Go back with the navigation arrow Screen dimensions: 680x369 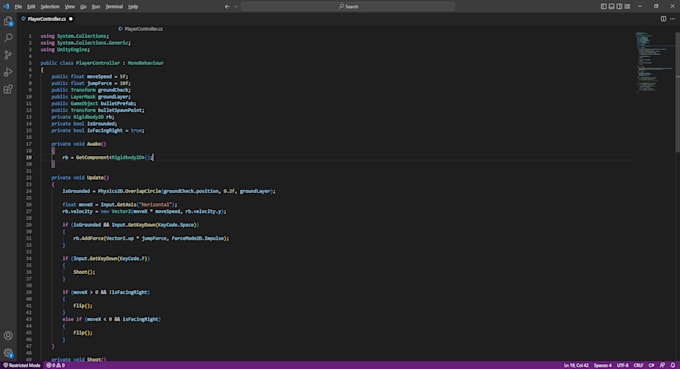[x=227, y=7]
